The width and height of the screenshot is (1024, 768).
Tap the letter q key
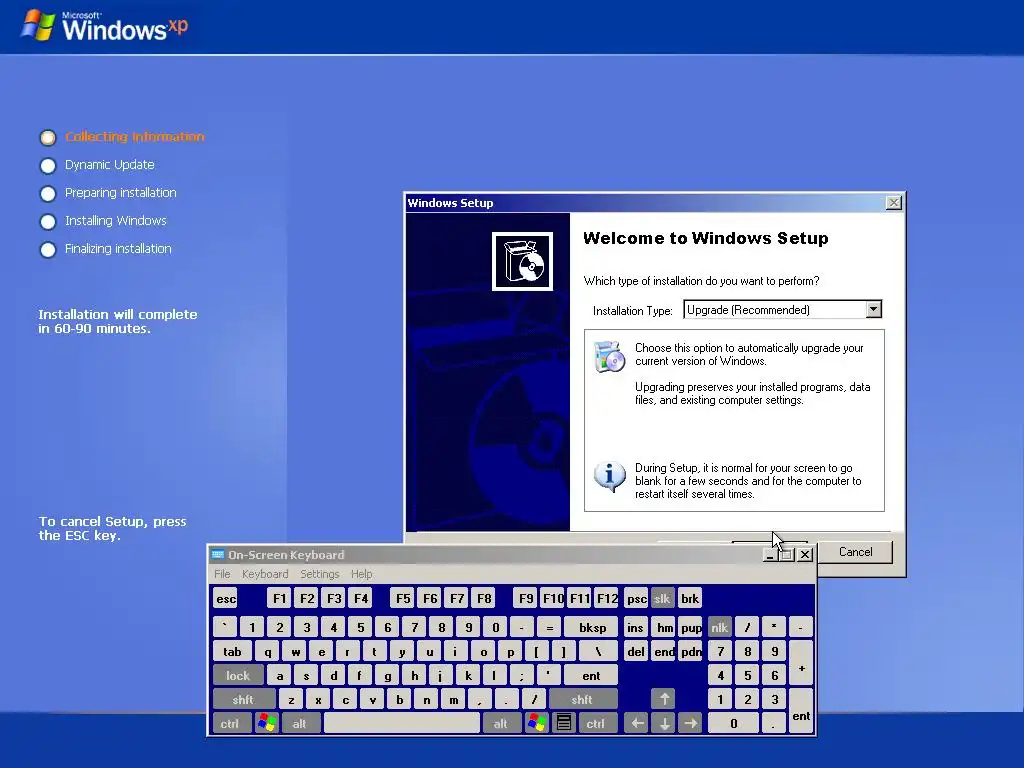click(x=268, y=652)
